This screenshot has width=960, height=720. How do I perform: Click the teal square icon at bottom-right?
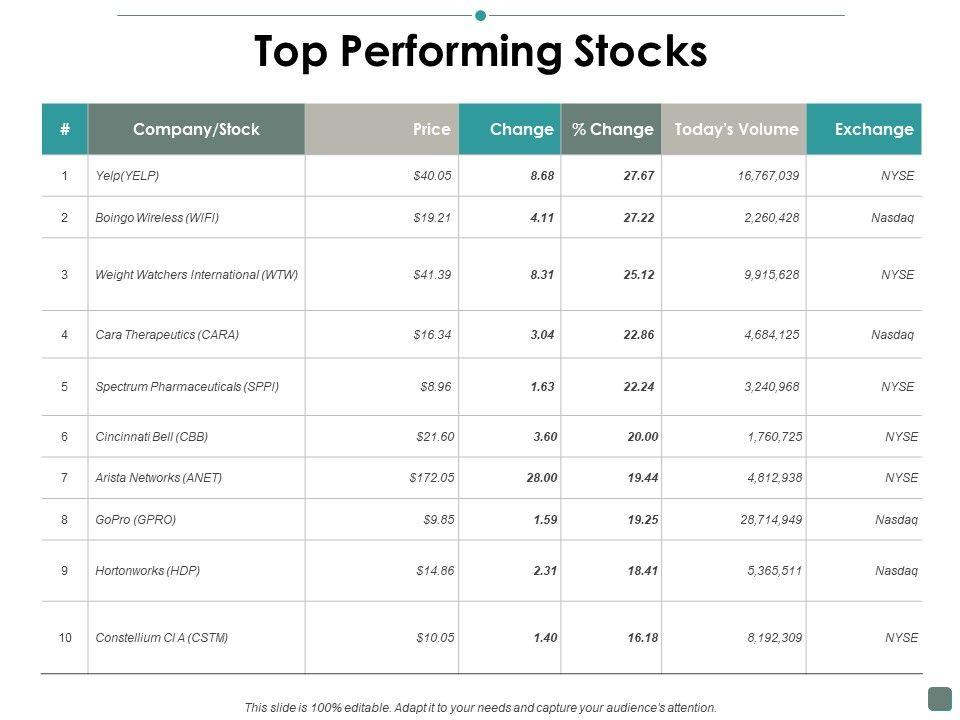939,697
